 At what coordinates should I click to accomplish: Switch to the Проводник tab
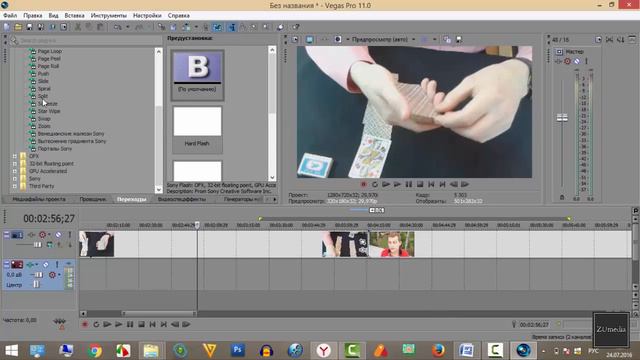coord(93,199)
